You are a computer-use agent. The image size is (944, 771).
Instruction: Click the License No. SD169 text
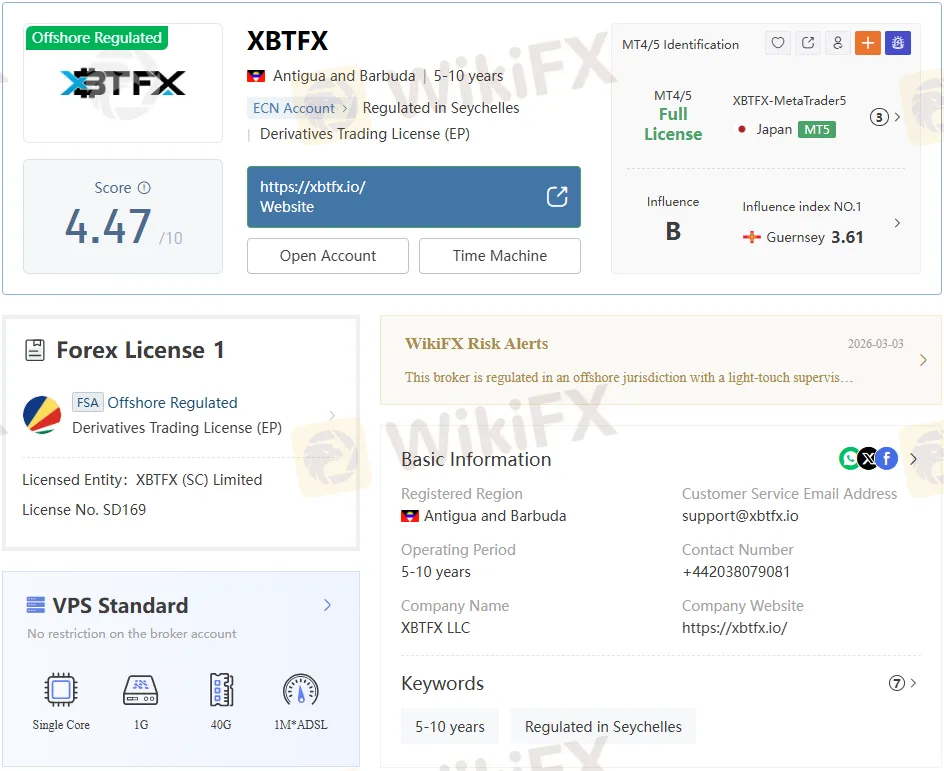tap(84, 510)
